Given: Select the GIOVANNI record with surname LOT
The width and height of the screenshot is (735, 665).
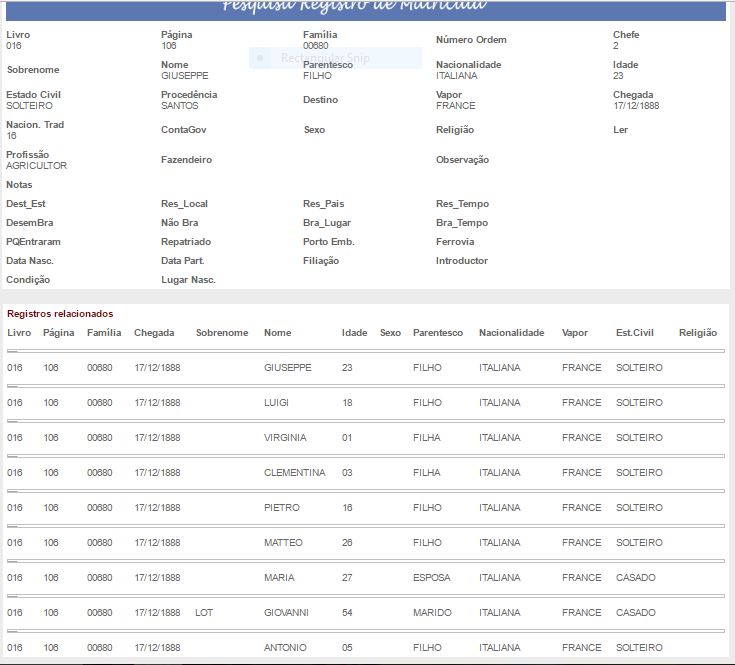Looking at the screenshot, I should [286, 613].
